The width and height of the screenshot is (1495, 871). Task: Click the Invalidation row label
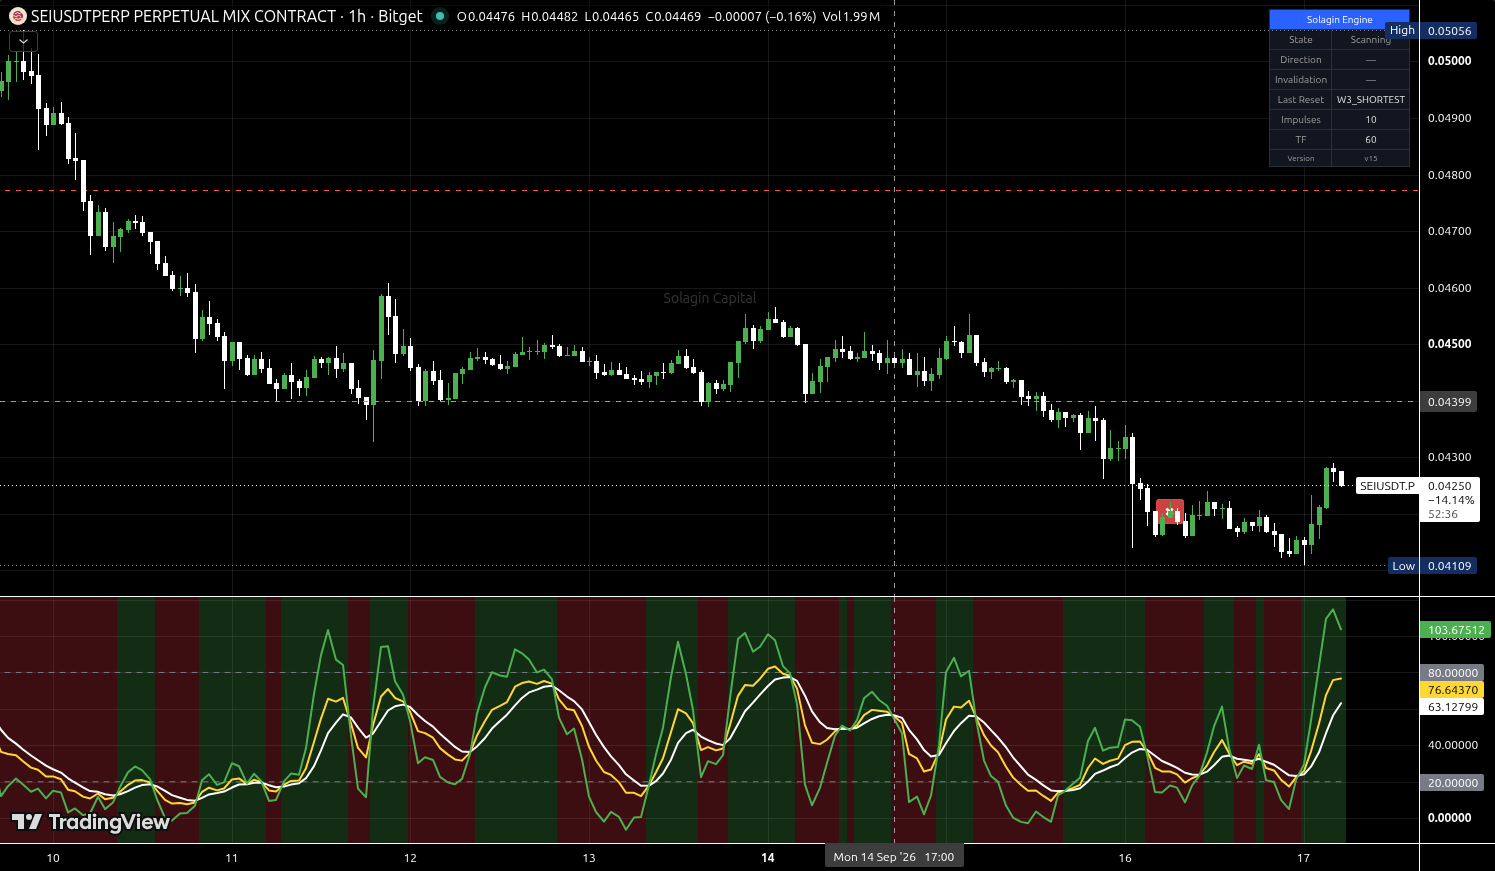coord(1300,79)
